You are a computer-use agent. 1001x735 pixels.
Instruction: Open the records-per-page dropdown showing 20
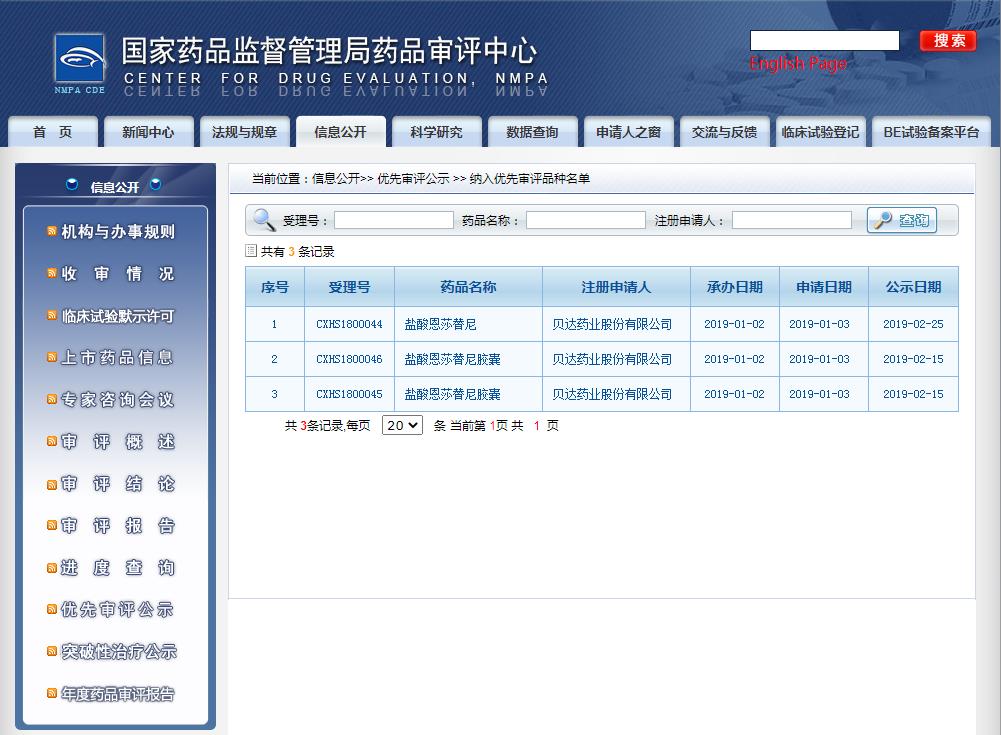[402, 425]
